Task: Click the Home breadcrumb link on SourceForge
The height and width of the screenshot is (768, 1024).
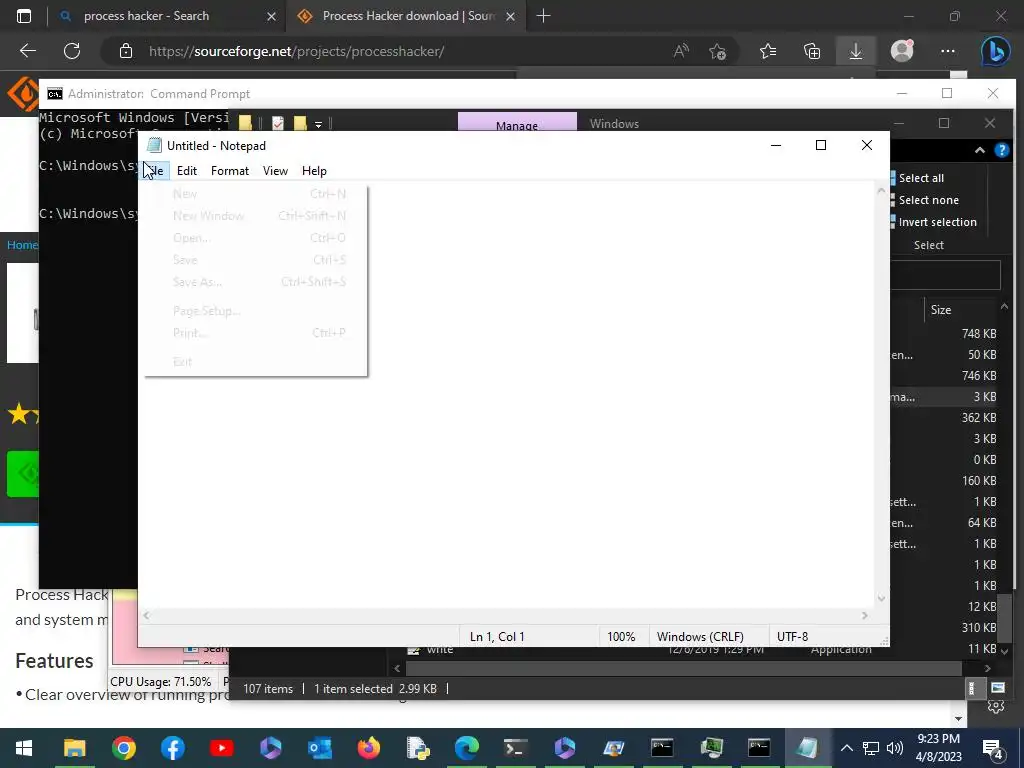Action: coord(22,245)
